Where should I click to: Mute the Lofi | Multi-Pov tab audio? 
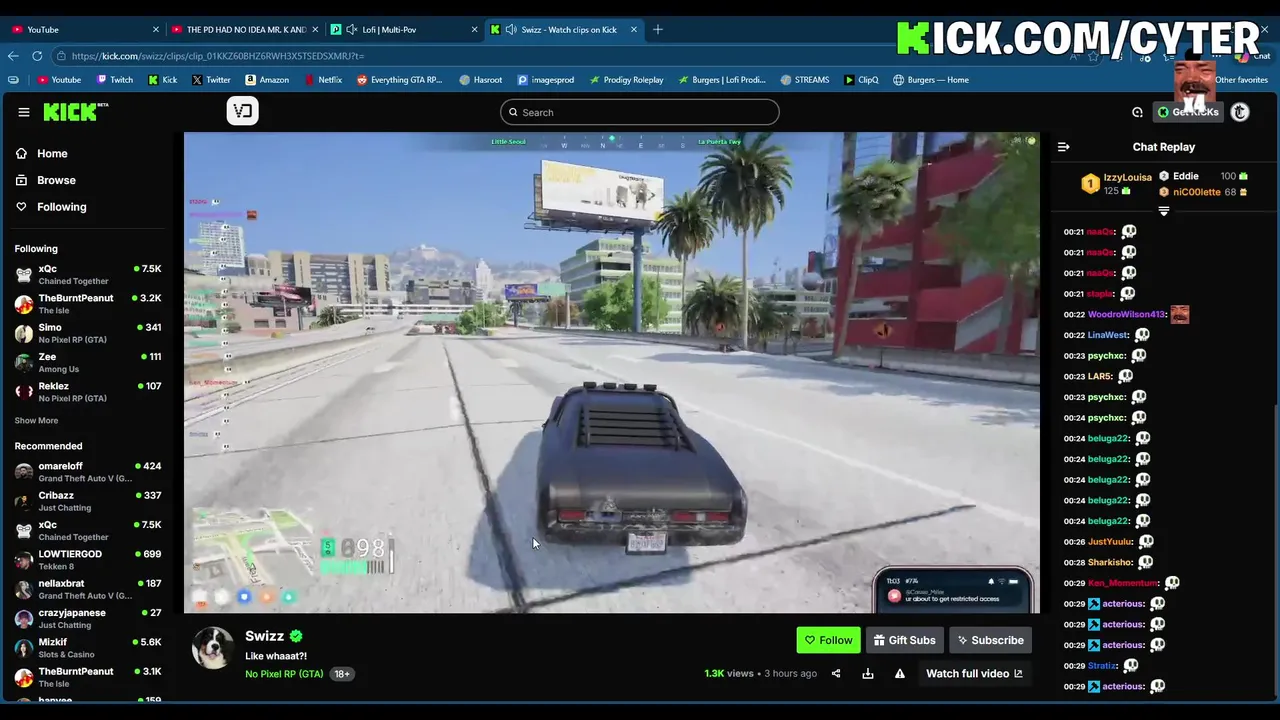click(351, 29)
